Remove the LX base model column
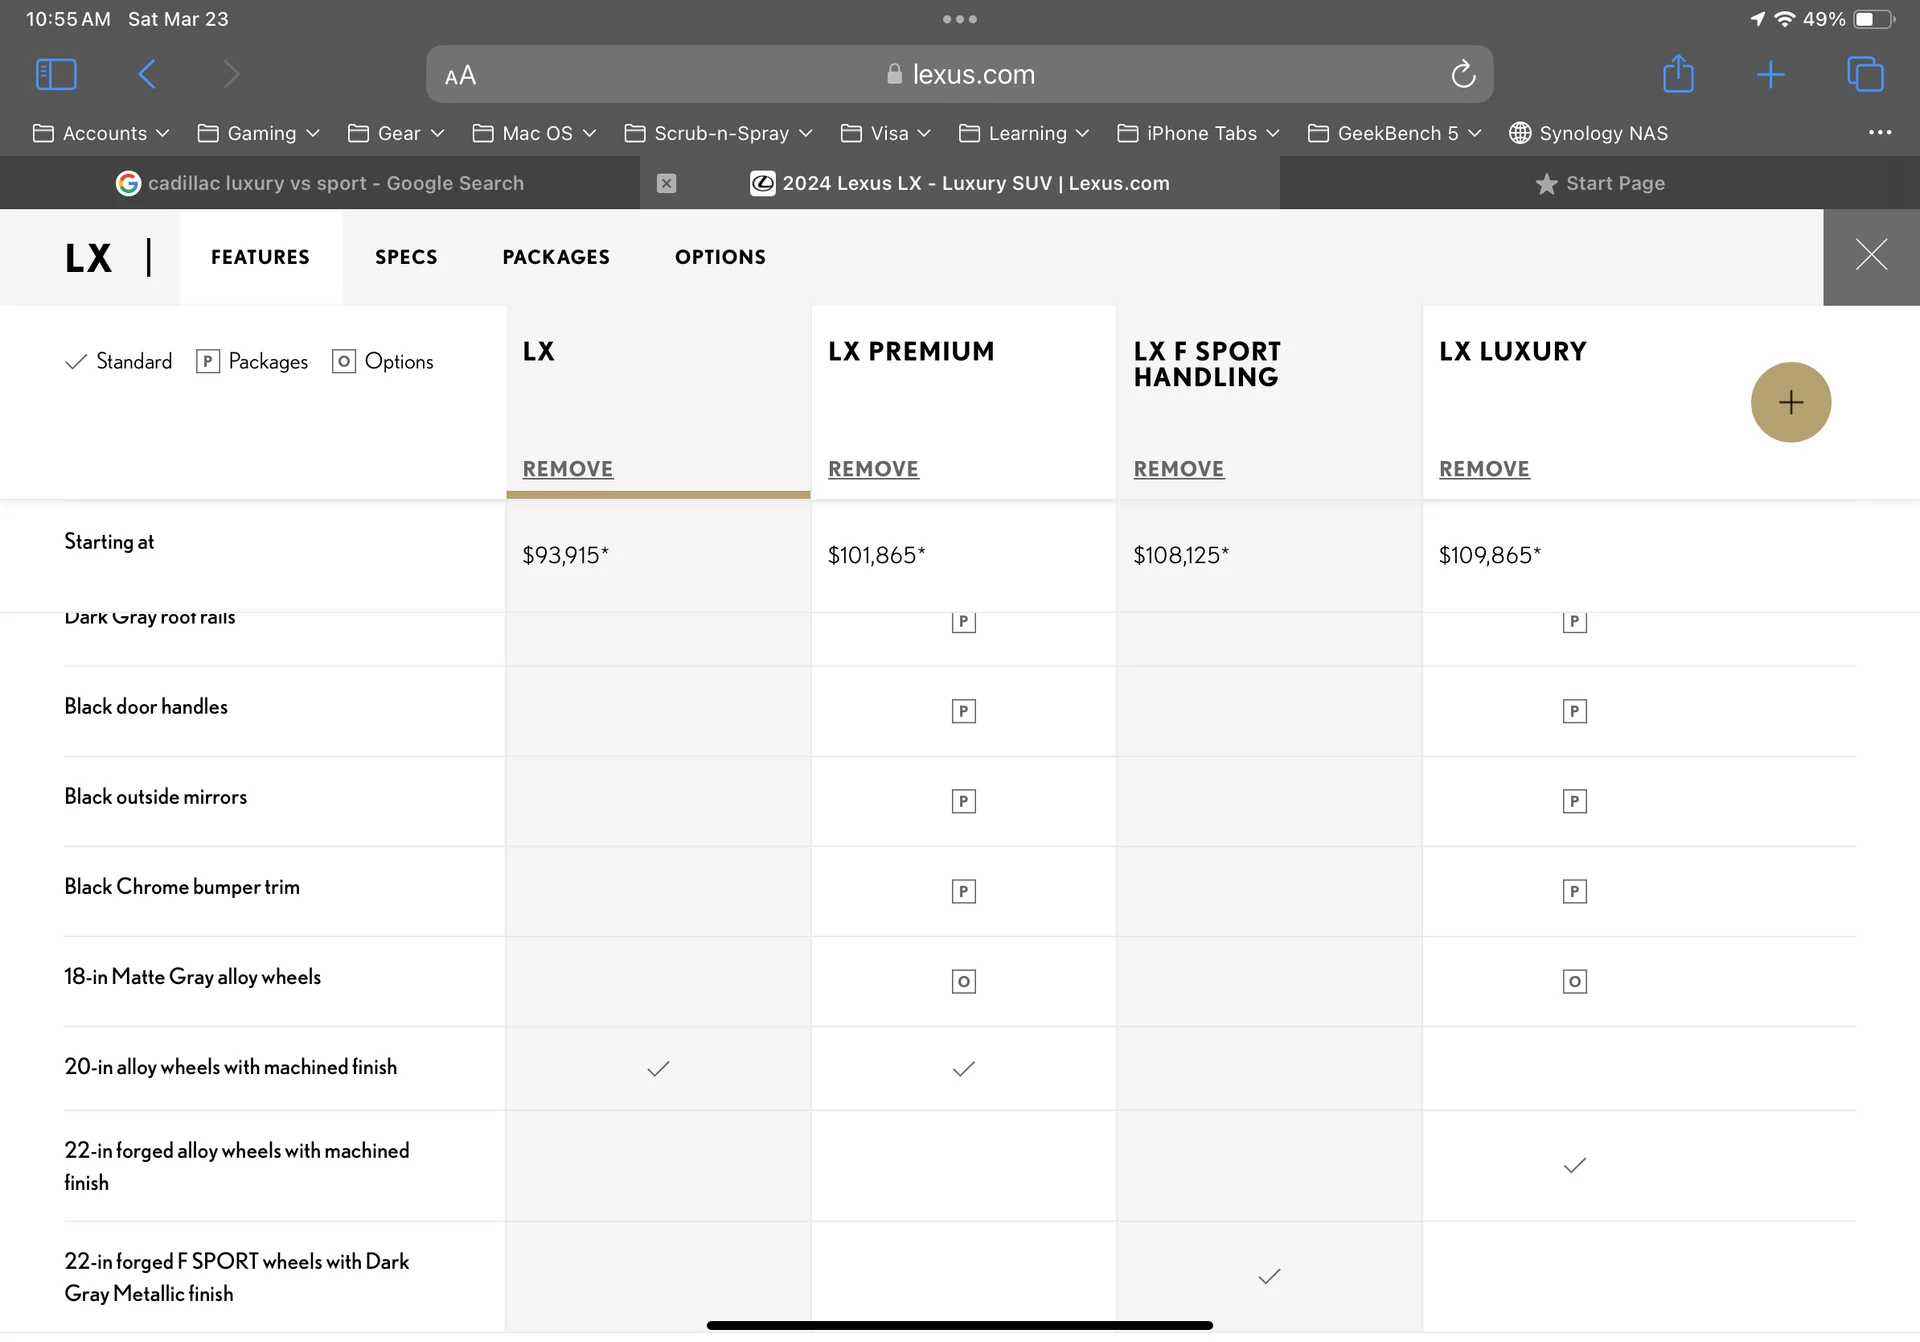The image size is (1920, 1342). click(568, 468)
